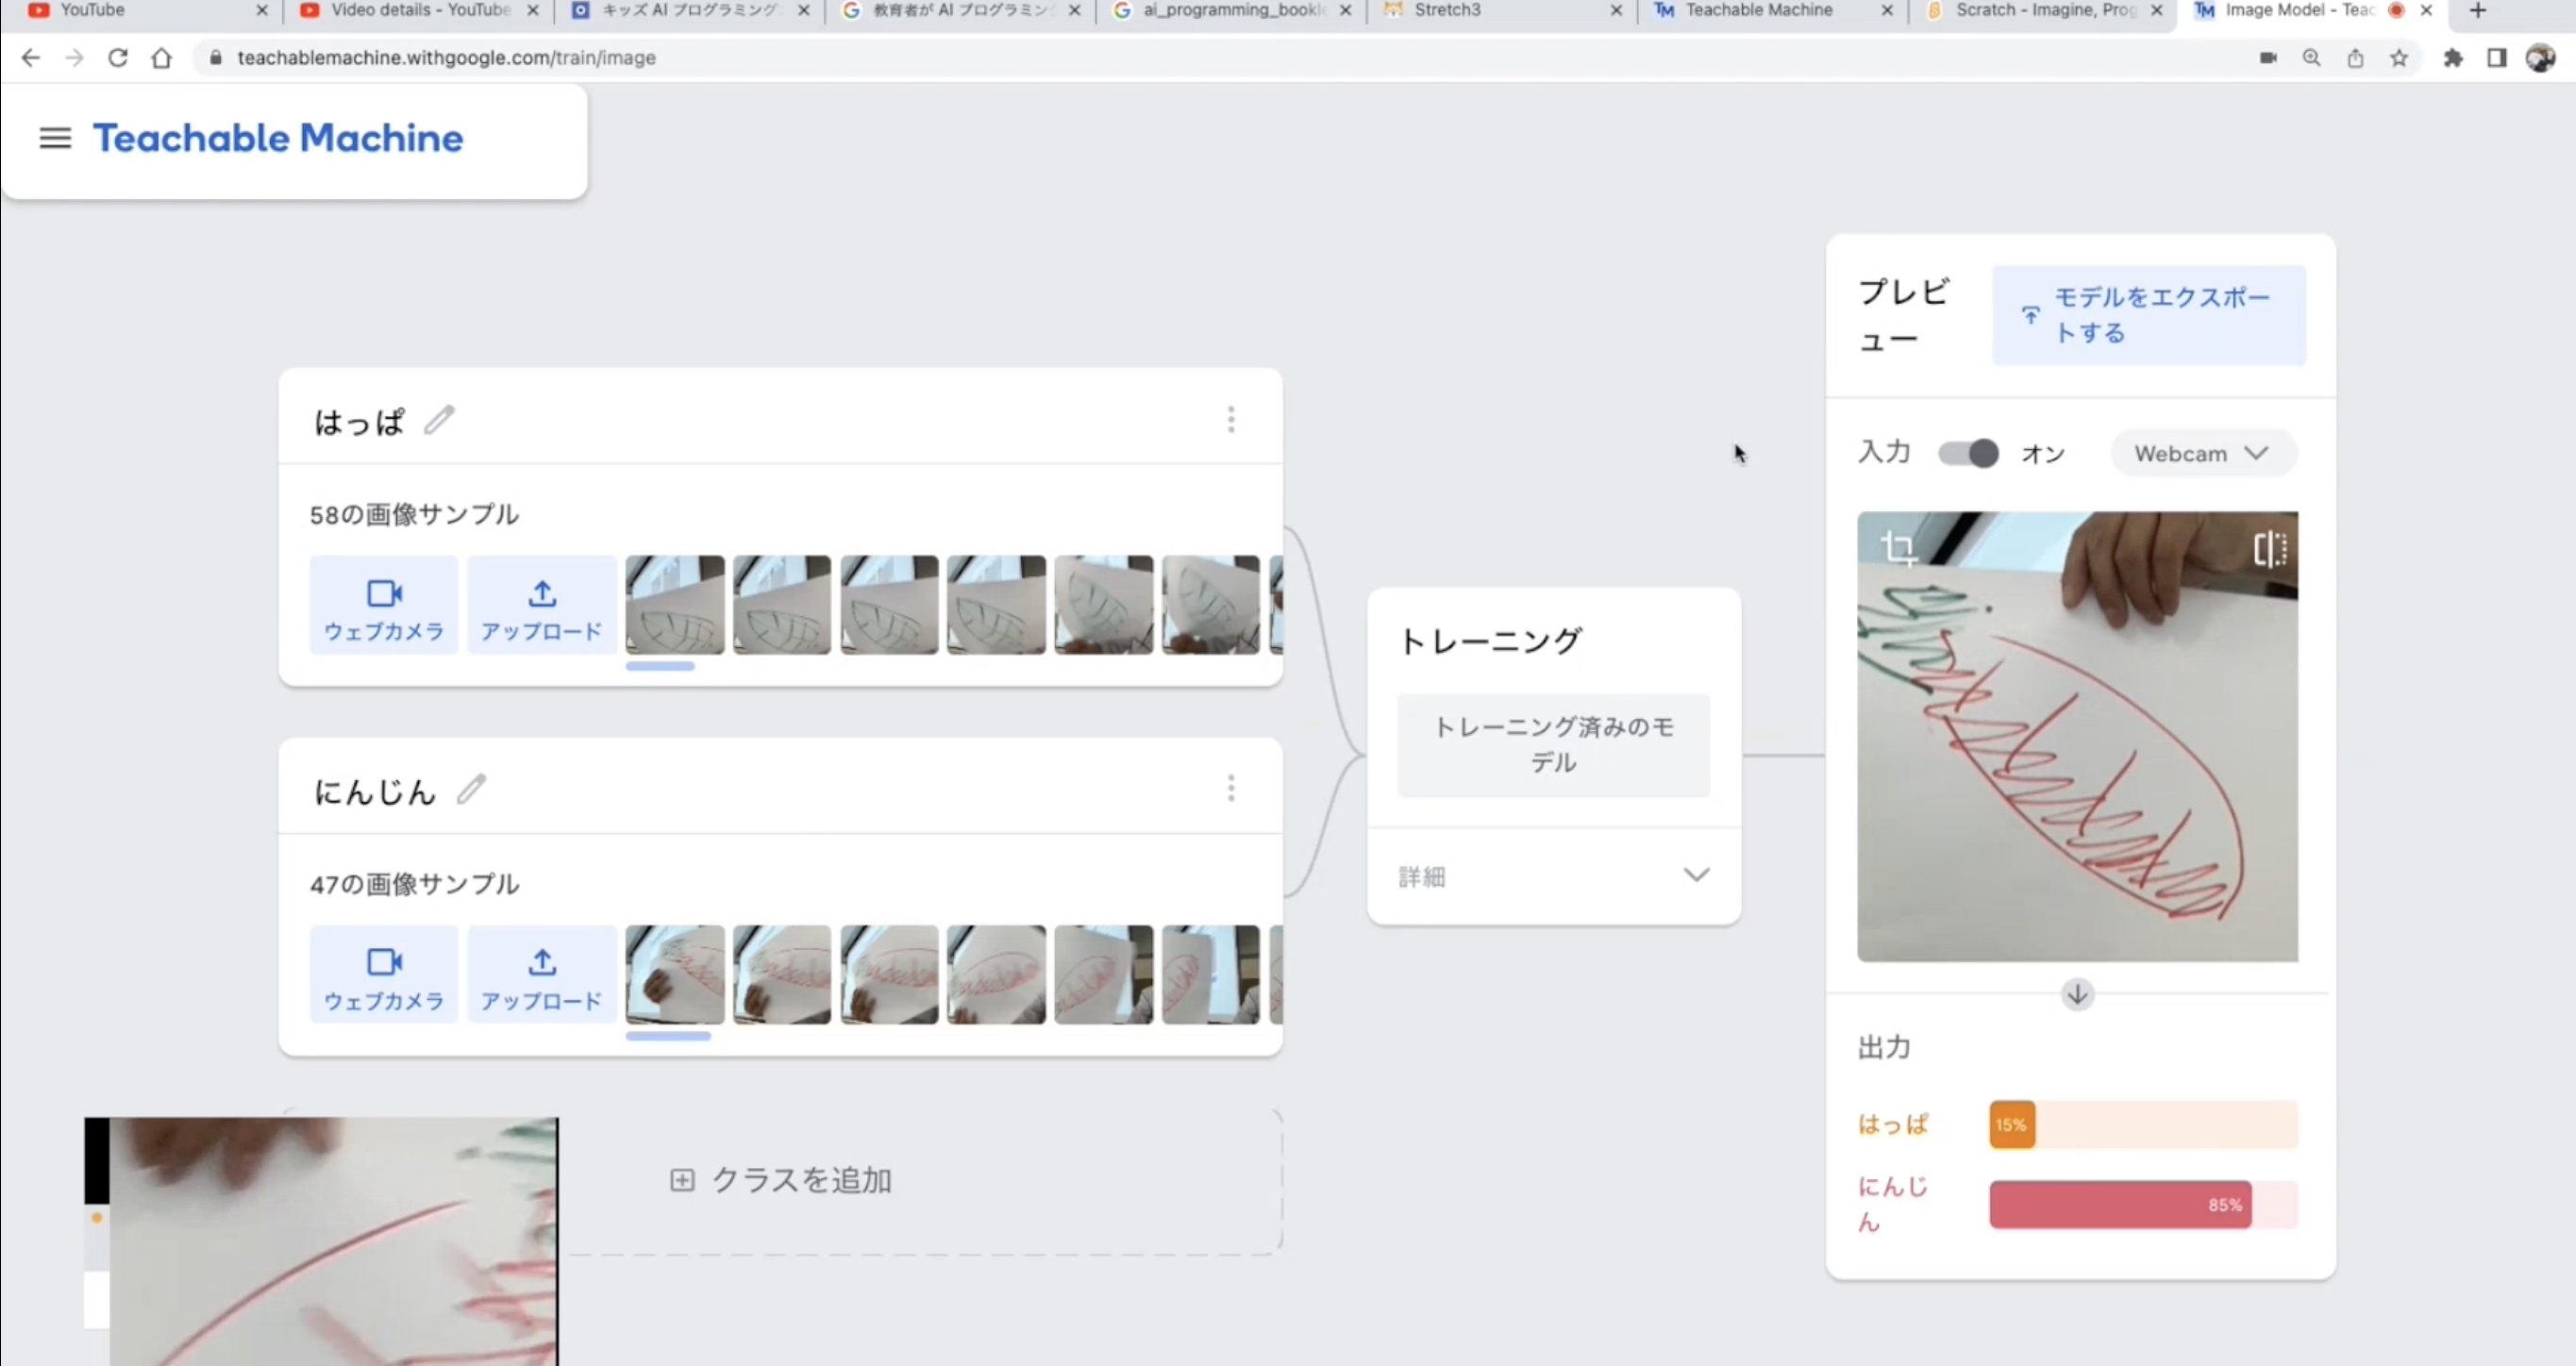Bookmark this page with the star icon
Image resolution: width=2576 pixels, height=1366 pixels.
(x=2399, y=58)
